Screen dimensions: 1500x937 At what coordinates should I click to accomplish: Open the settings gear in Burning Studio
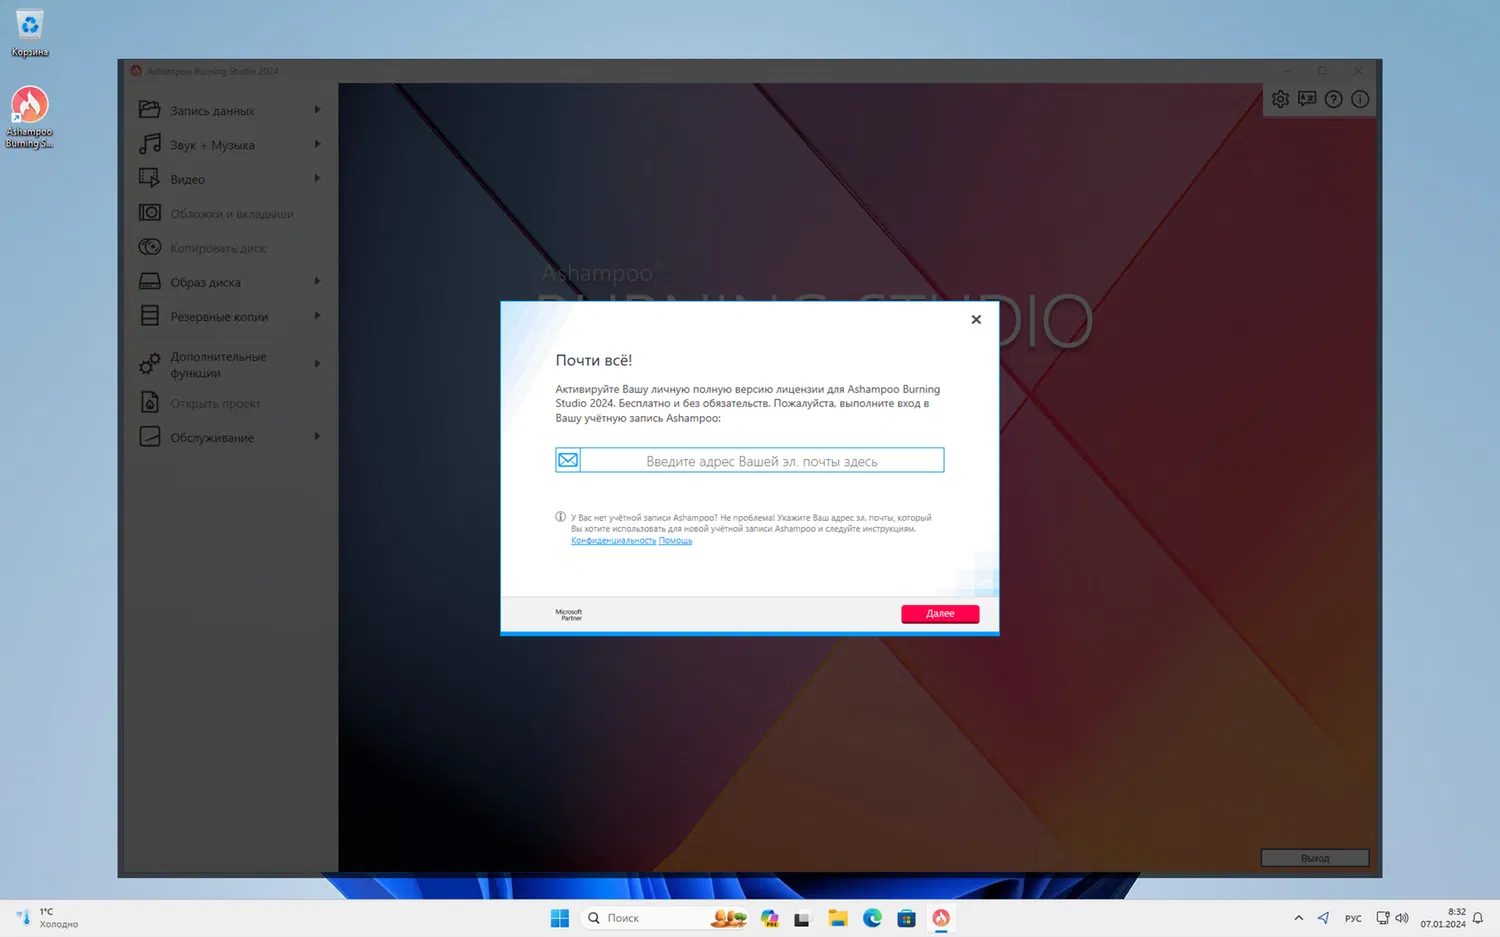coord(1280,99)
